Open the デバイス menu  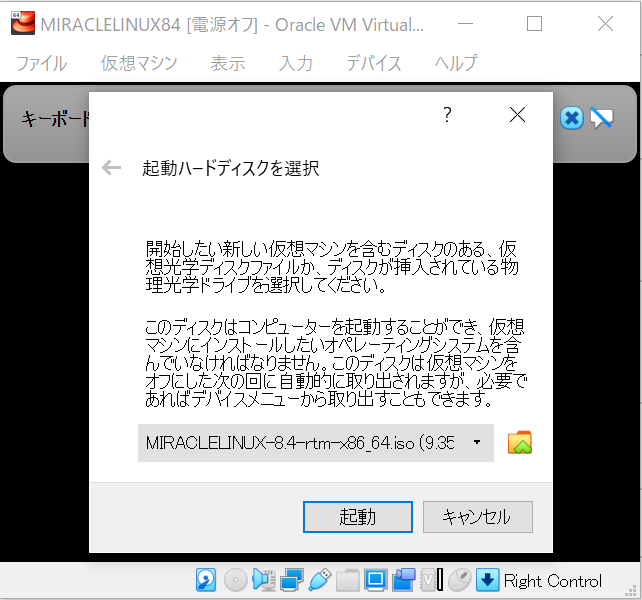tap(373, 63)
